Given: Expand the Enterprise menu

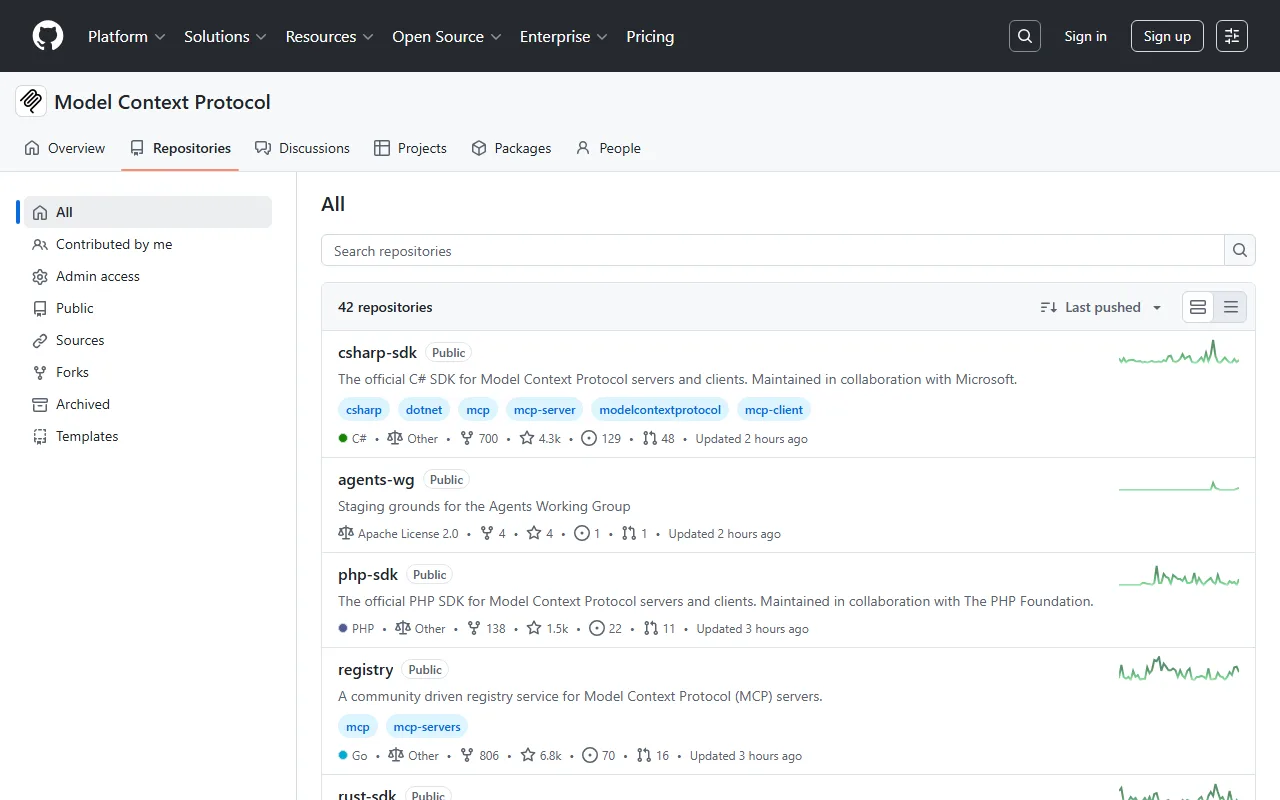Looking at the screenshot, I should [x=563, y=36].
